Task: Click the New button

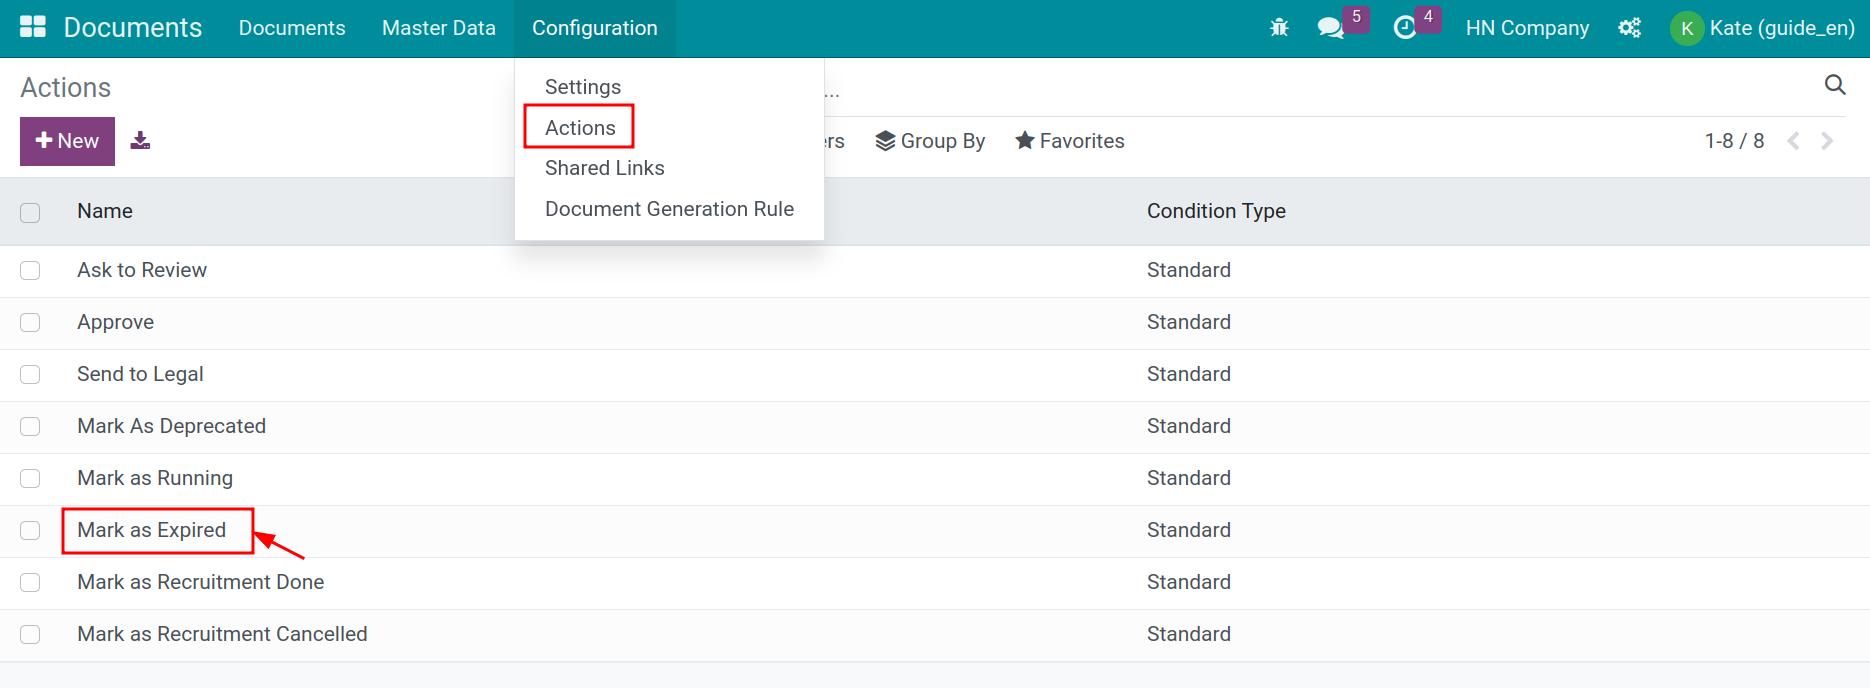Action: [67, 141]
